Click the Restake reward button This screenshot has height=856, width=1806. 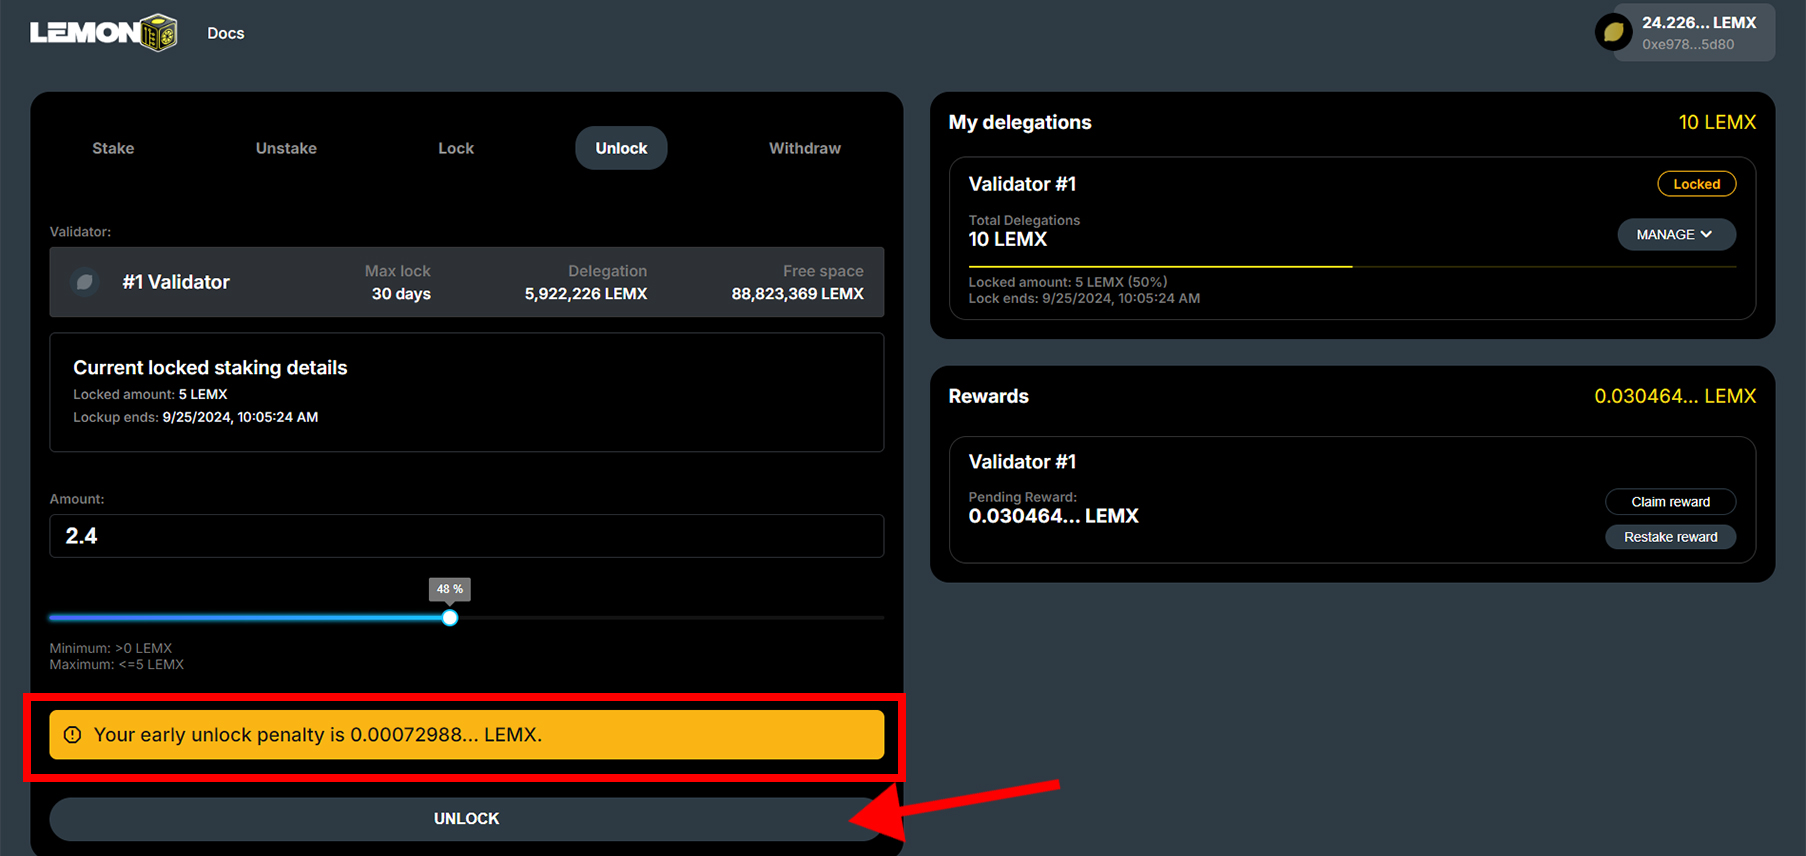pyautogui.click(x=1670, y=537)
